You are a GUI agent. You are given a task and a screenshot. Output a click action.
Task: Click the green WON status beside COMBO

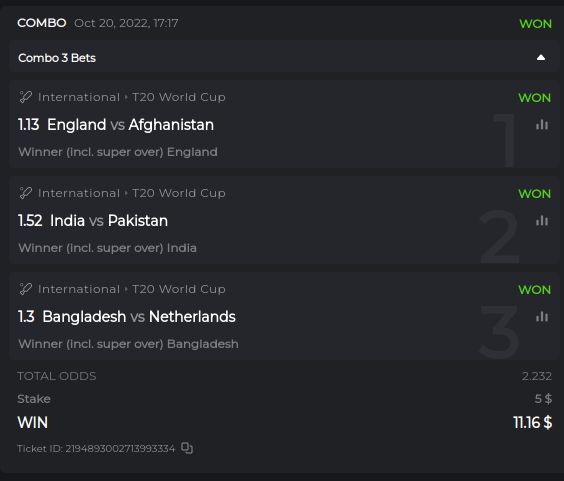point(535,24)
